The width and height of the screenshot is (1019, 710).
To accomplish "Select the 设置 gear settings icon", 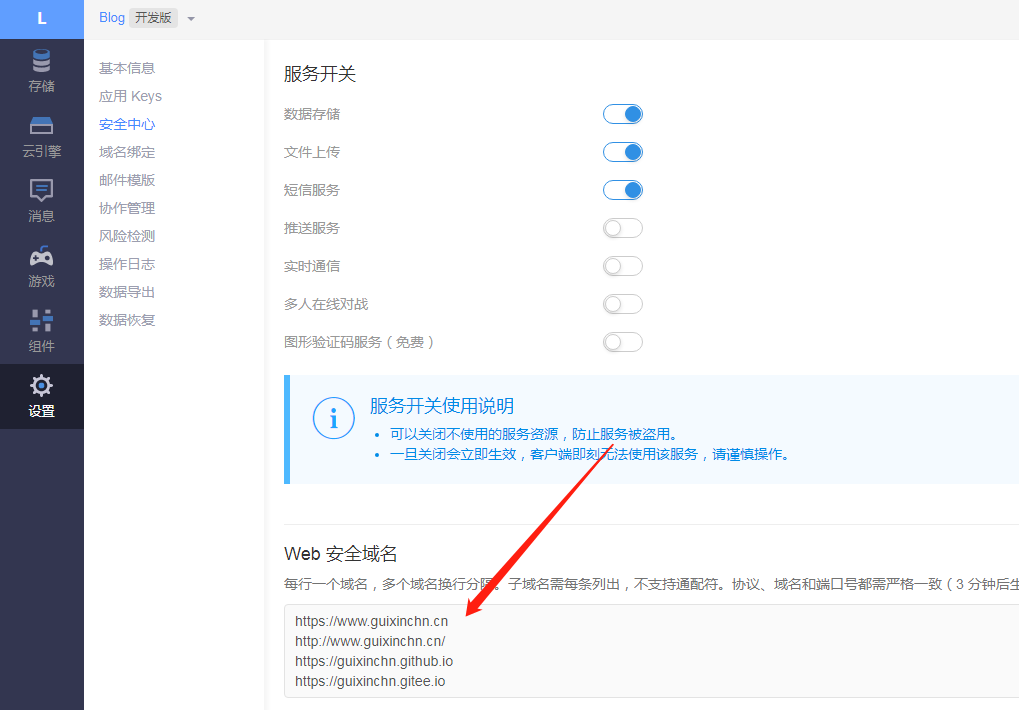I will 41,386.
